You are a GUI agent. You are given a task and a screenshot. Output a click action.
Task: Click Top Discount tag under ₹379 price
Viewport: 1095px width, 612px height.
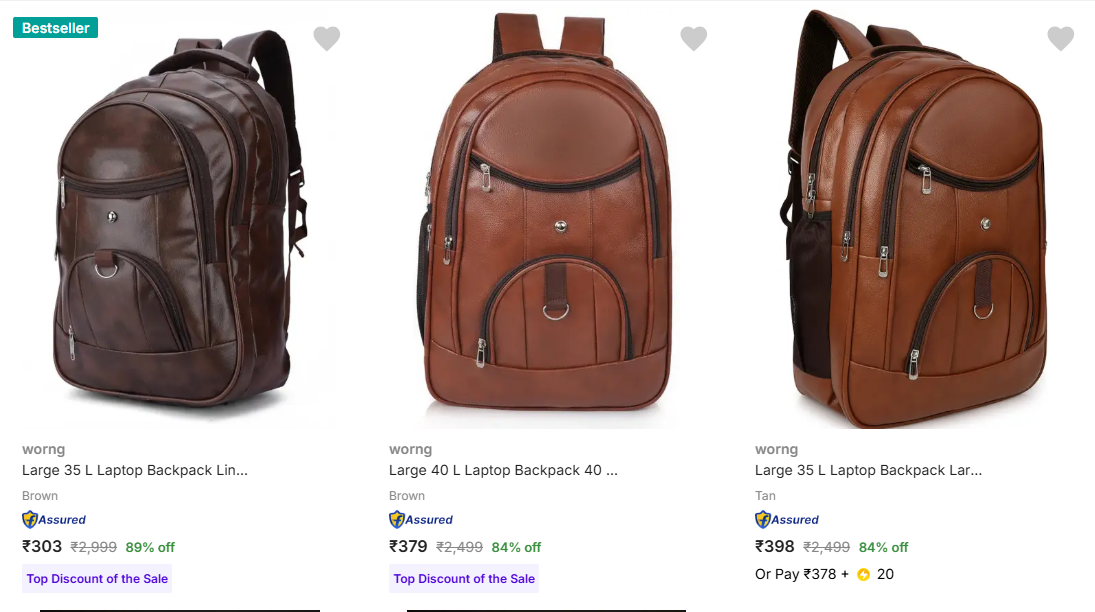(x=464, y=579)
